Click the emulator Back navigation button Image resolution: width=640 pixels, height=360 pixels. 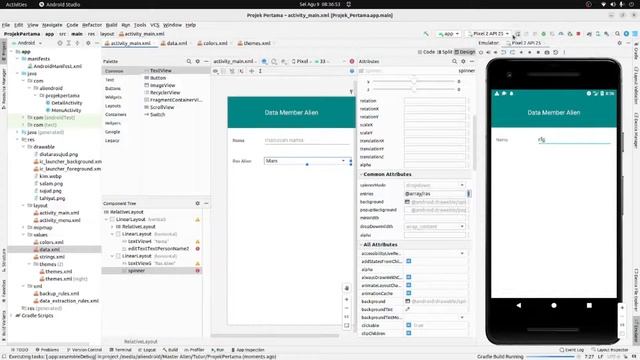pyautogui.click(x=519, y=305)
